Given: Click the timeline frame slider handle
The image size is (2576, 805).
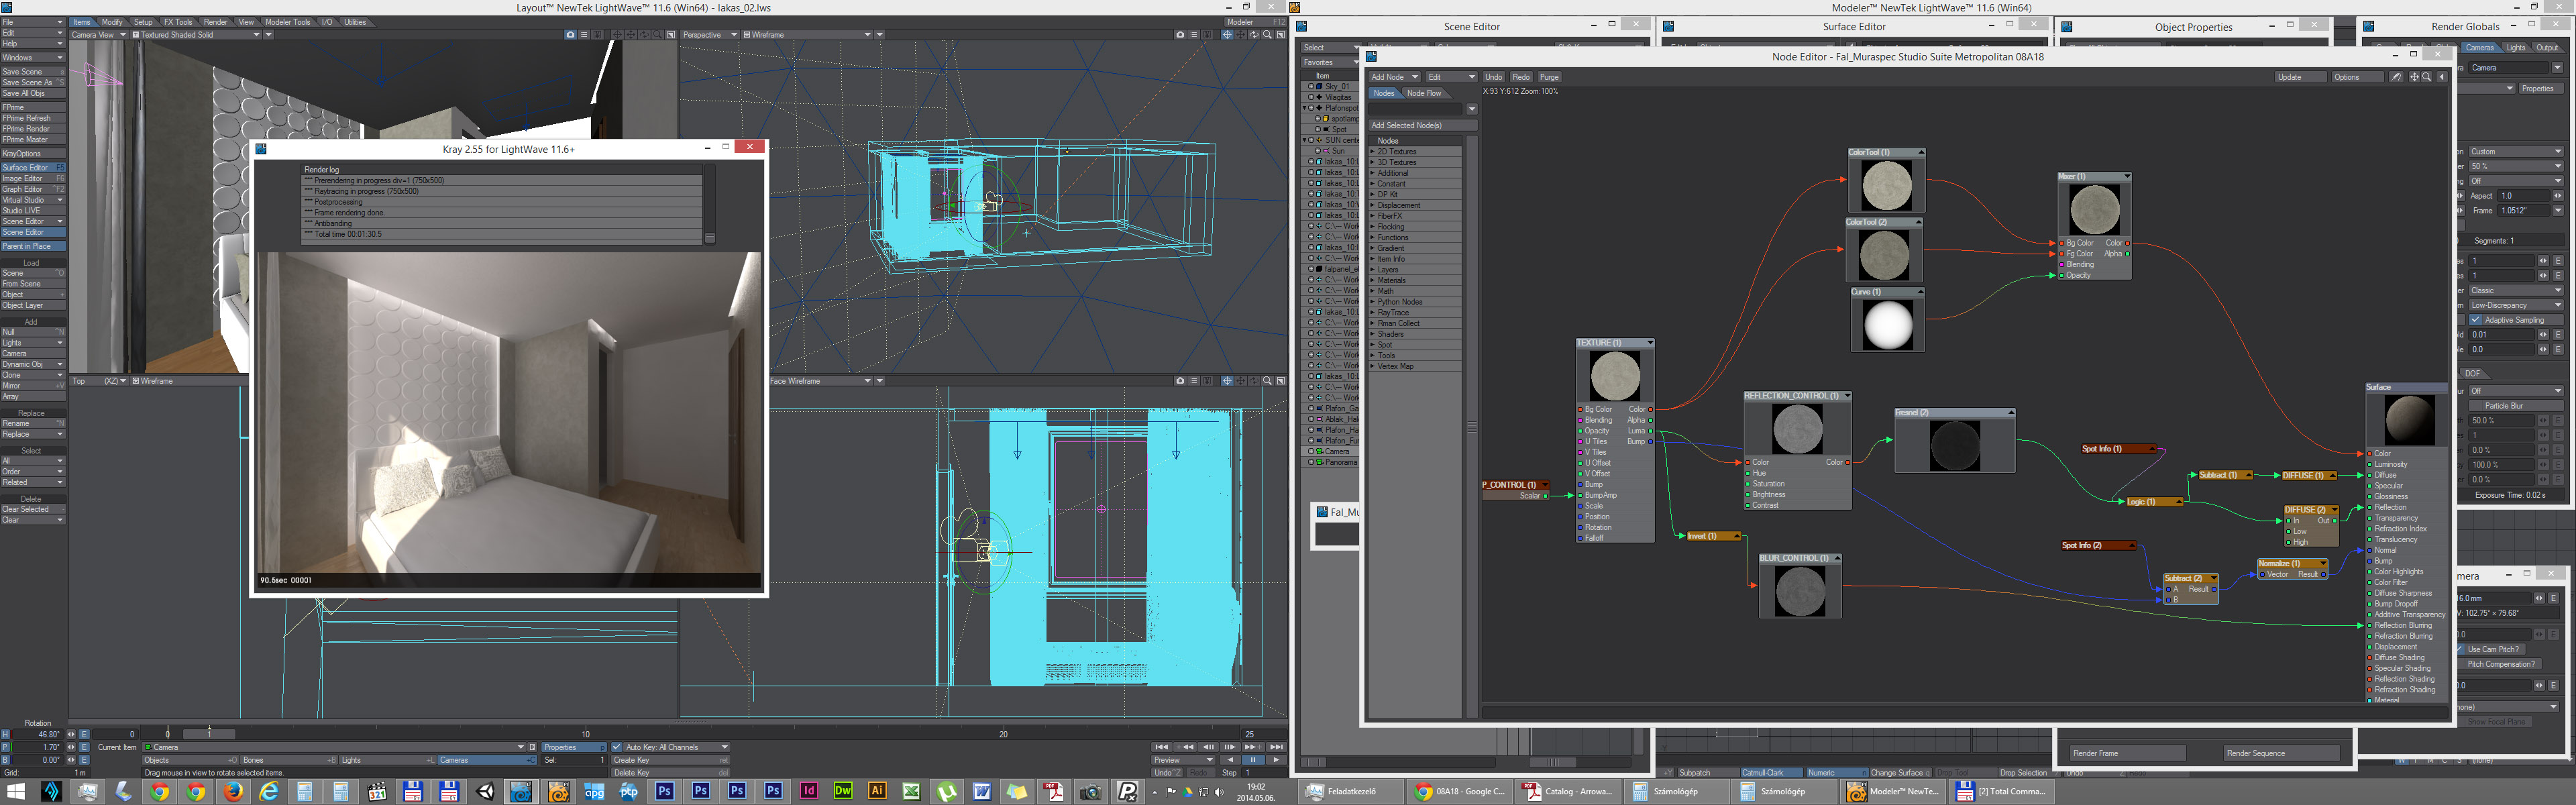Looking at the screenshot, I should click(x=209, y=734).
